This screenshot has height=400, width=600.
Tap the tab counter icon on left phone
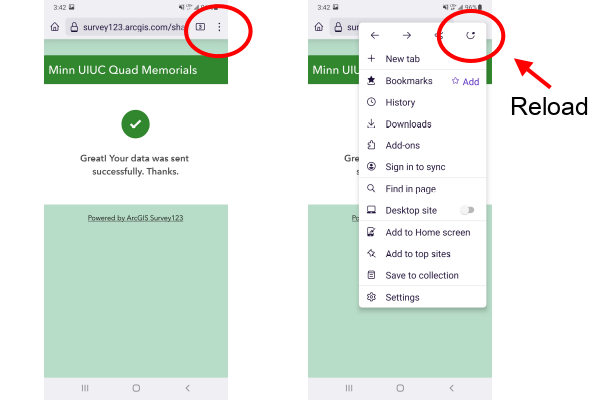click(x=200, y=27)
